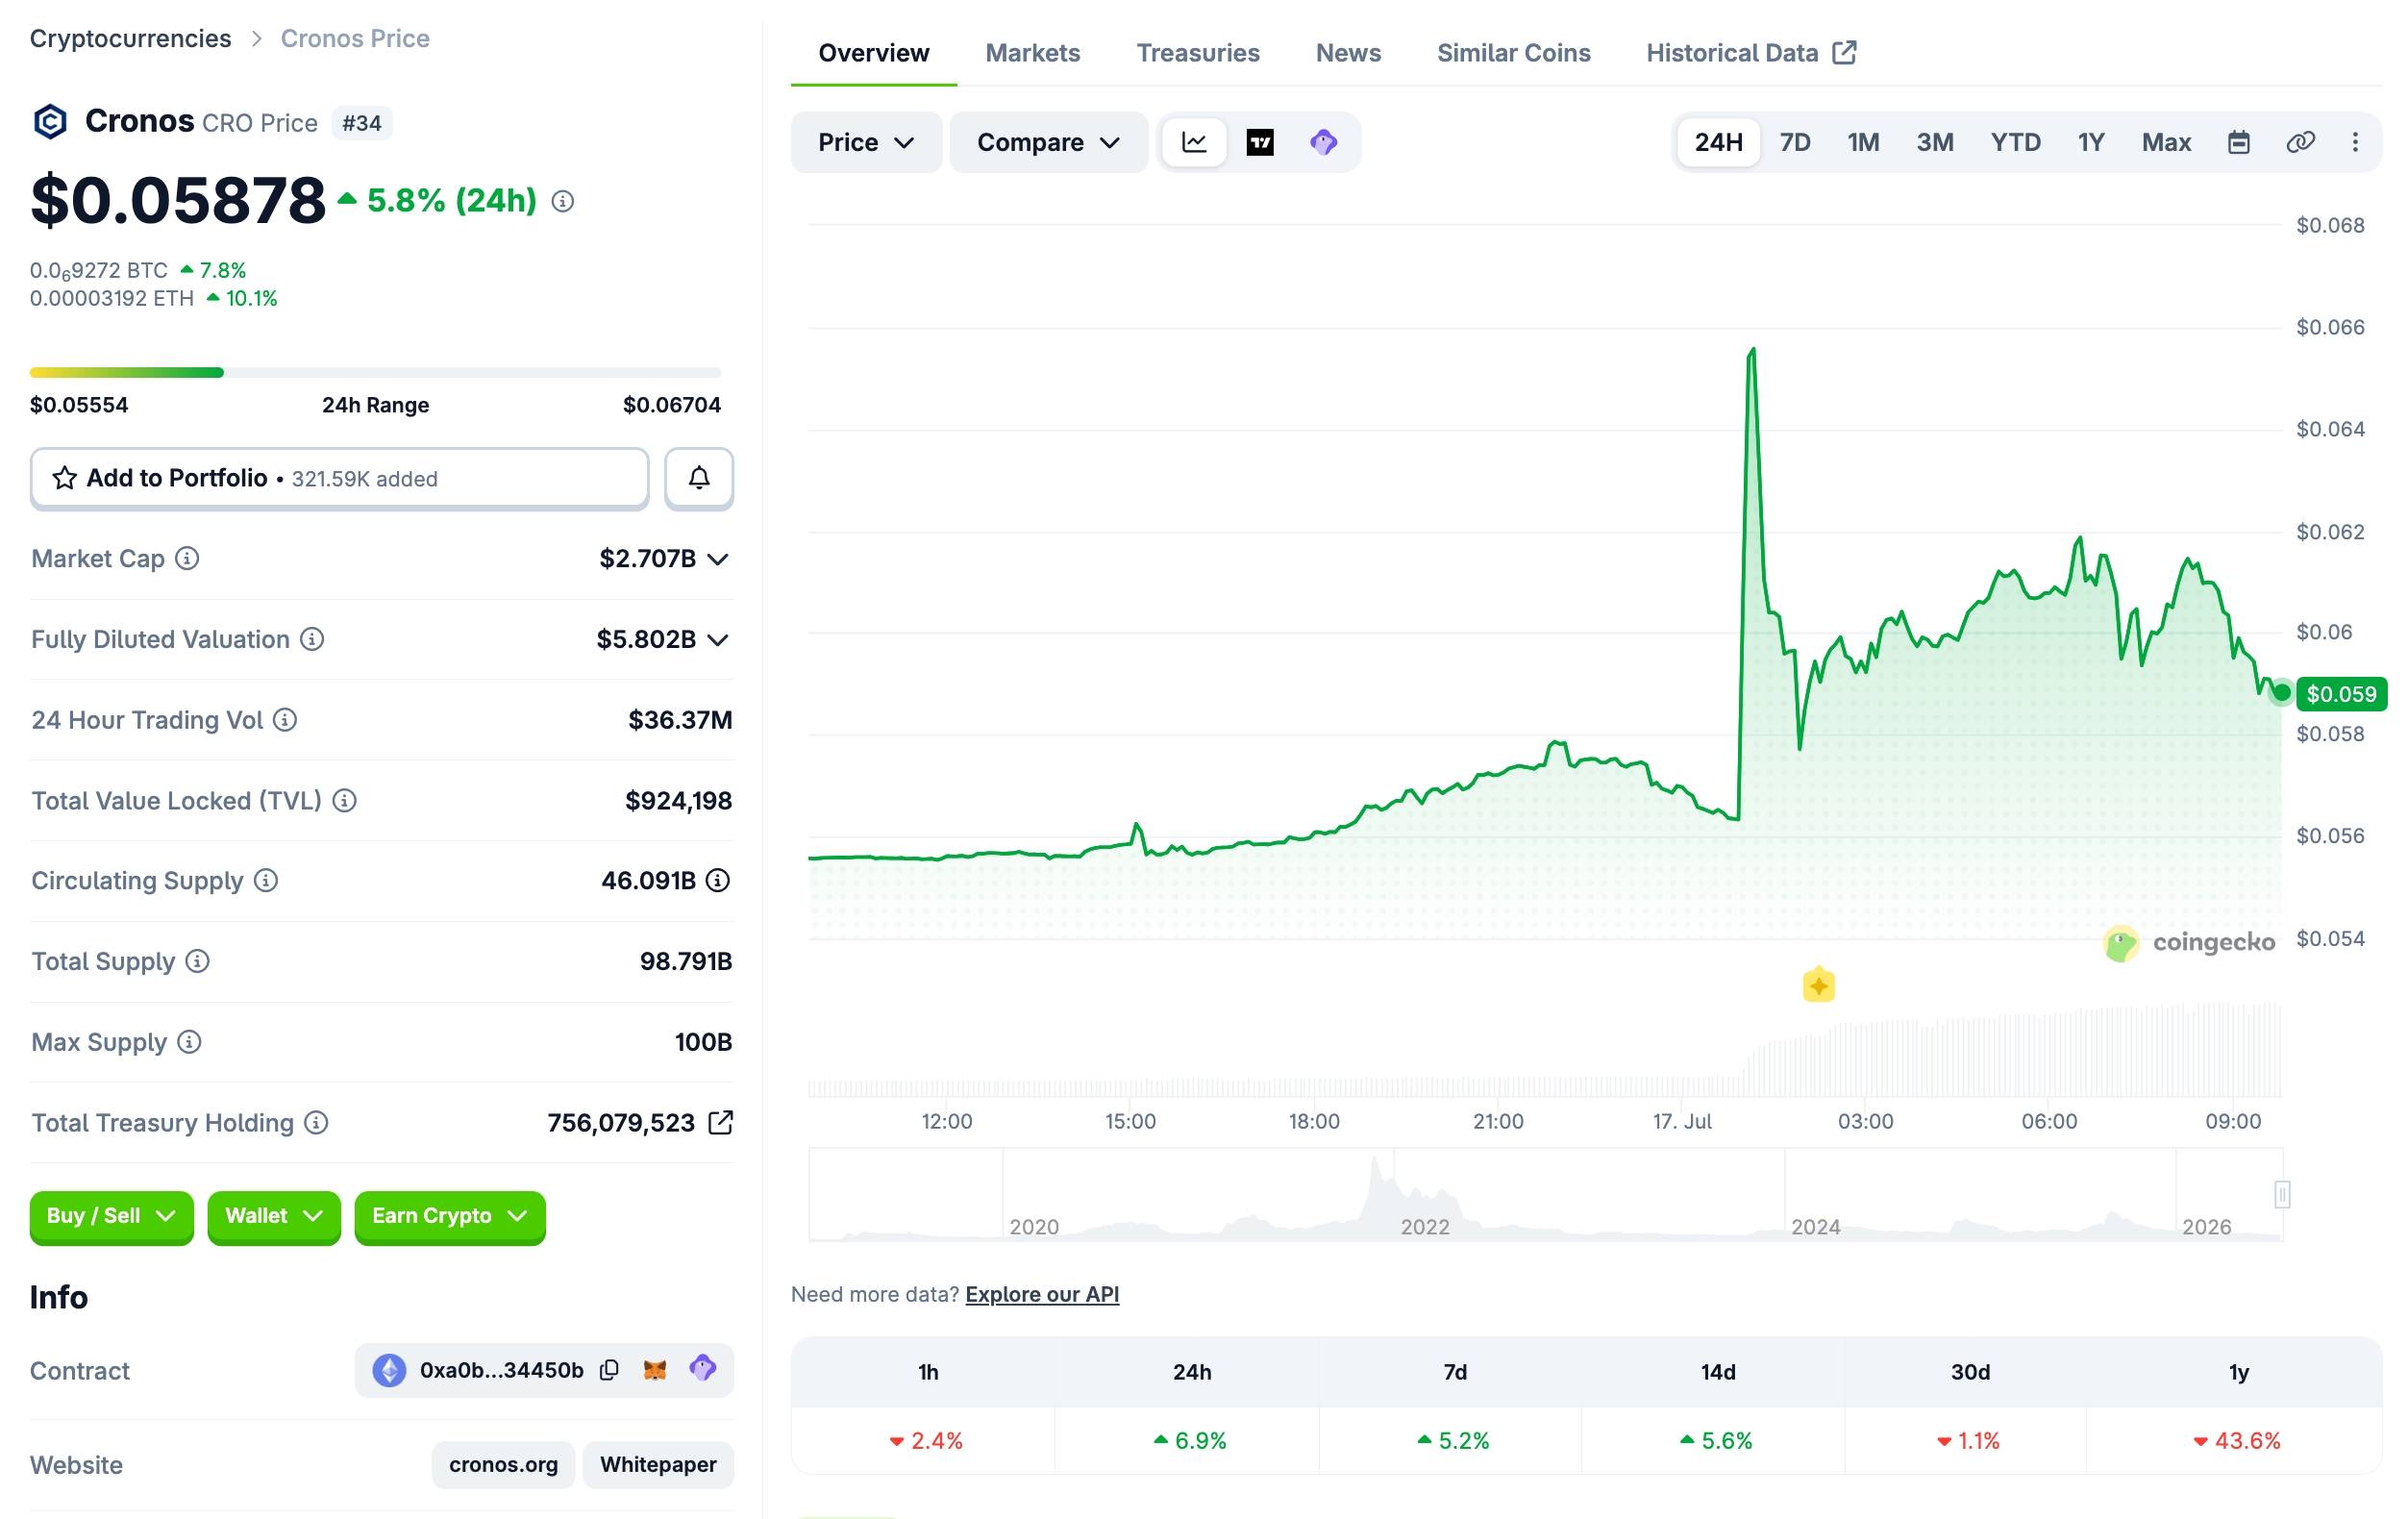The height and width of the screenshot is (1519, 2408).
Task: Expand the Fully Diluted Valuation chevron
Action: click(x=718, y=640)
